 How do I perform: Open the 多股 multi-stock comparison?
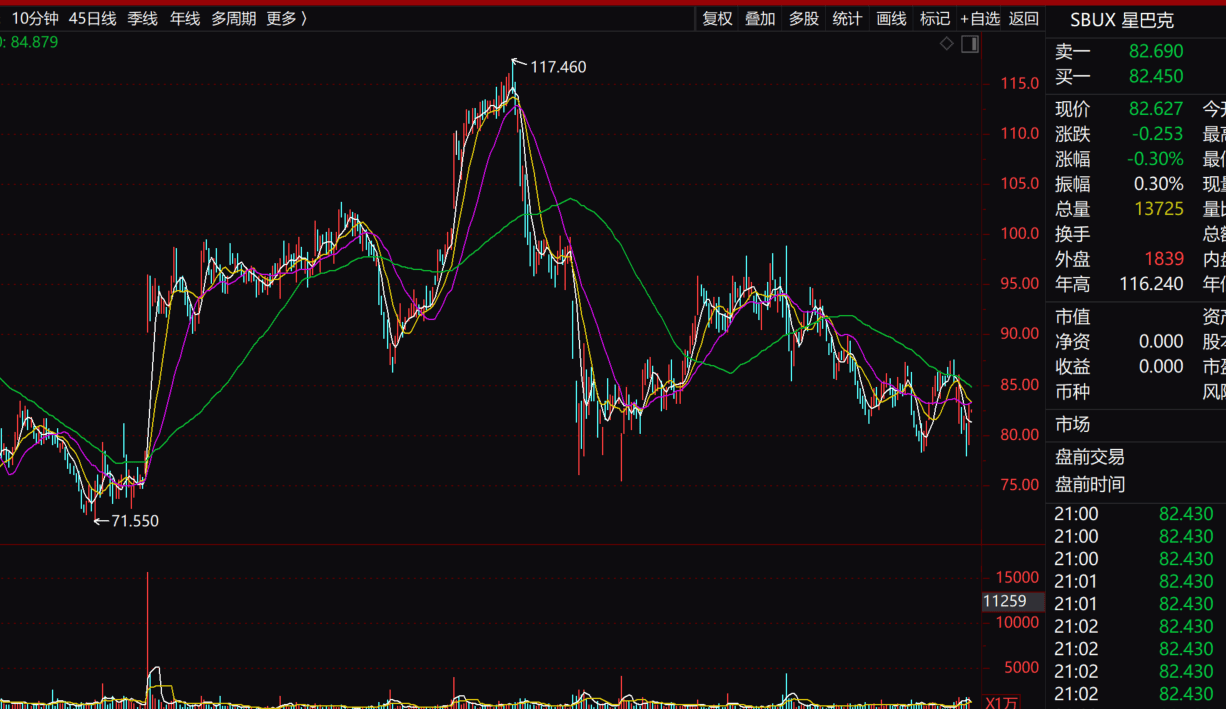click(x=804, y=18)
